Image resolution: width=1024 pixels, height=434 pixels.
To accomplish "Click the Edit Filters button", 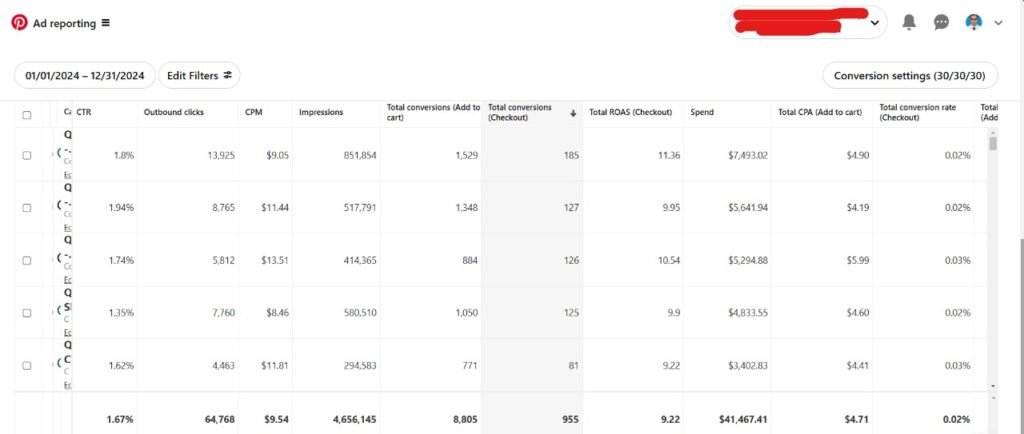I will pos(199,75).
